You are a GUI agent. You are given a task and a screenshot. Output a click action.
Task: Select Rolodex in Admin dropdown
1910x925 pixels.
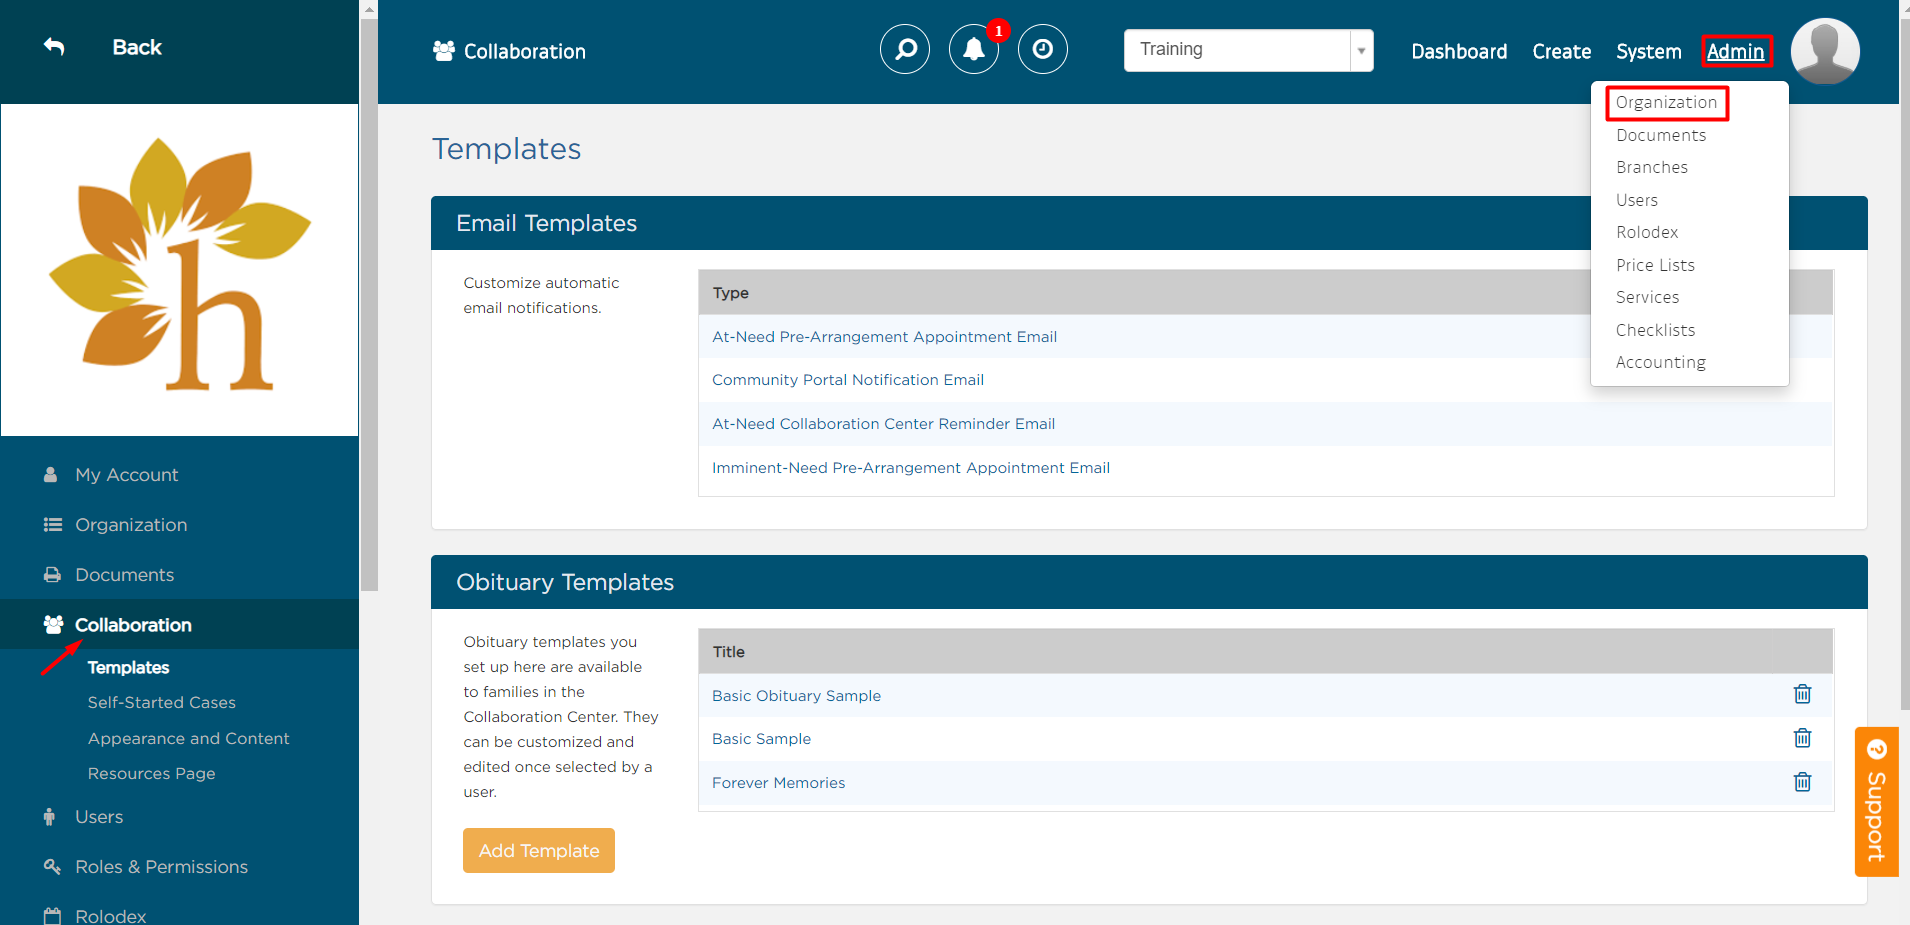[1647, 232]
